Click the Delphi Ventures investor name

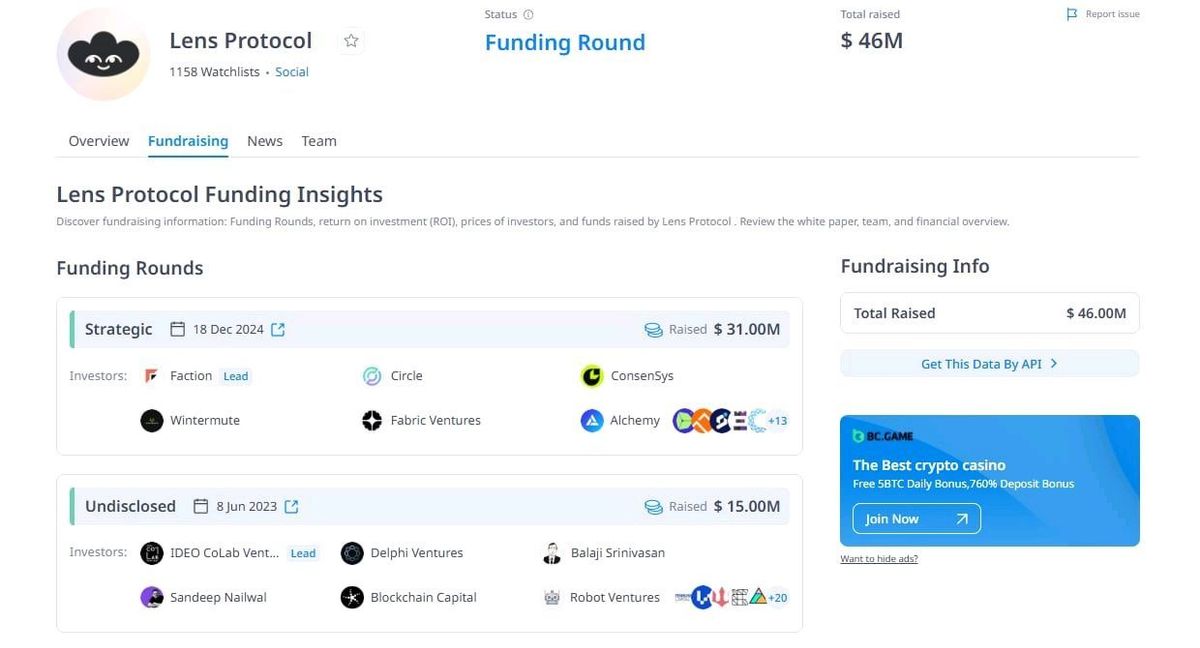417,553
